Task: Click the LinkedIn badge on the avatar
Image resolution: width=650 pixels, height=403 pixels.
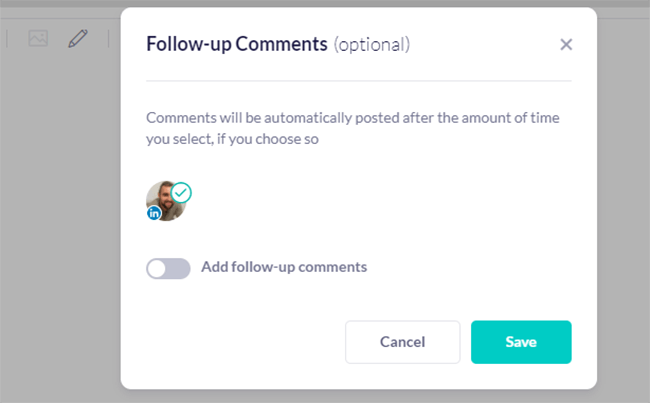Action: [154, 213]
